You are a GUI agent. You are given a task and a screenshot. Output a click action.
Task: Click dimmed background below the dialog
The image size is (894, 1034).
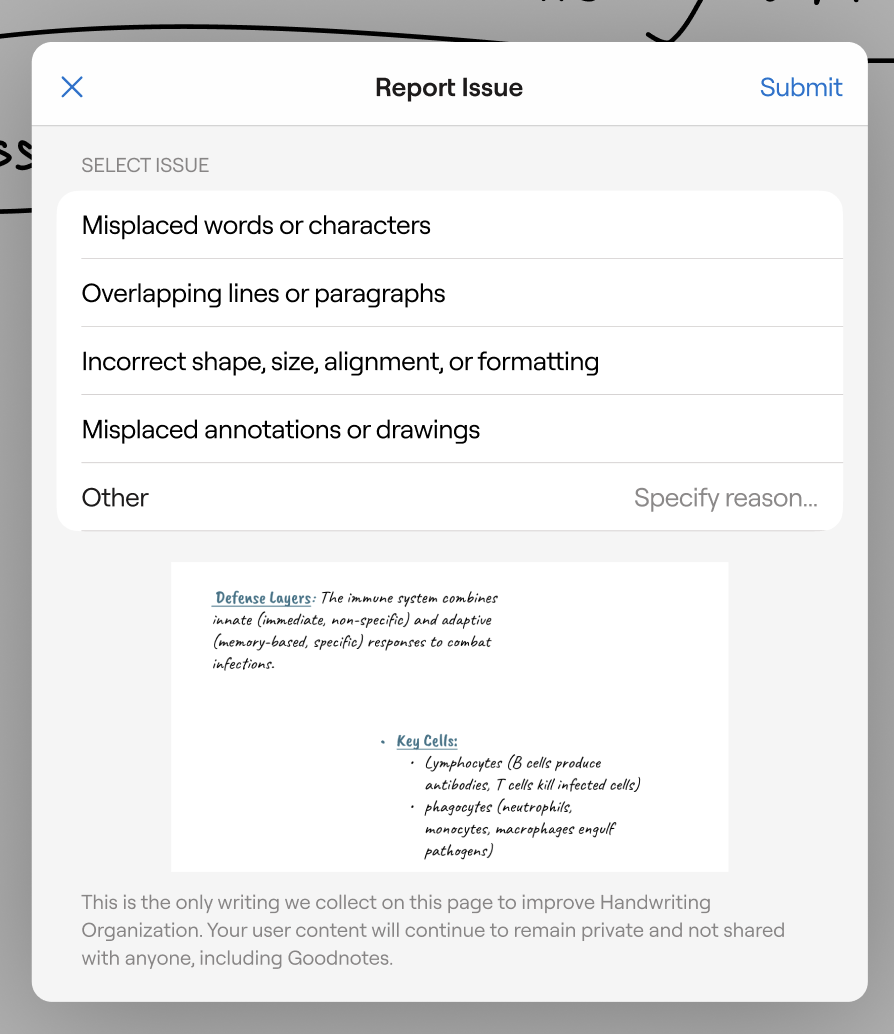tap(447, 1019)
